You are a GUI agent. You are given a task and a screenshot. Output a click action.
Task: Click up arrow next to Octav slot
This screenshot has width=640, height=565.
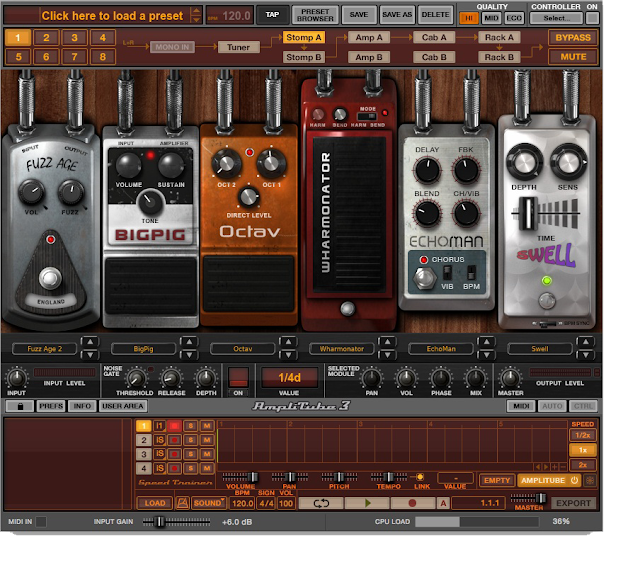288,342
